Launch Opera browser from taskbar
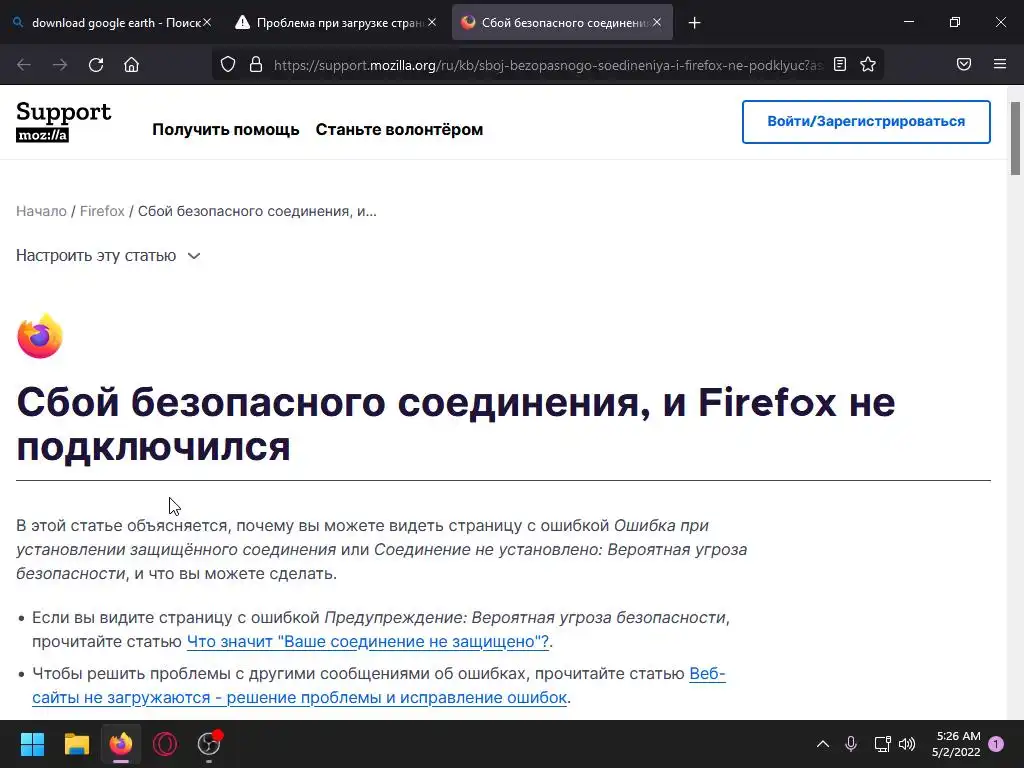 pos(165,744)
